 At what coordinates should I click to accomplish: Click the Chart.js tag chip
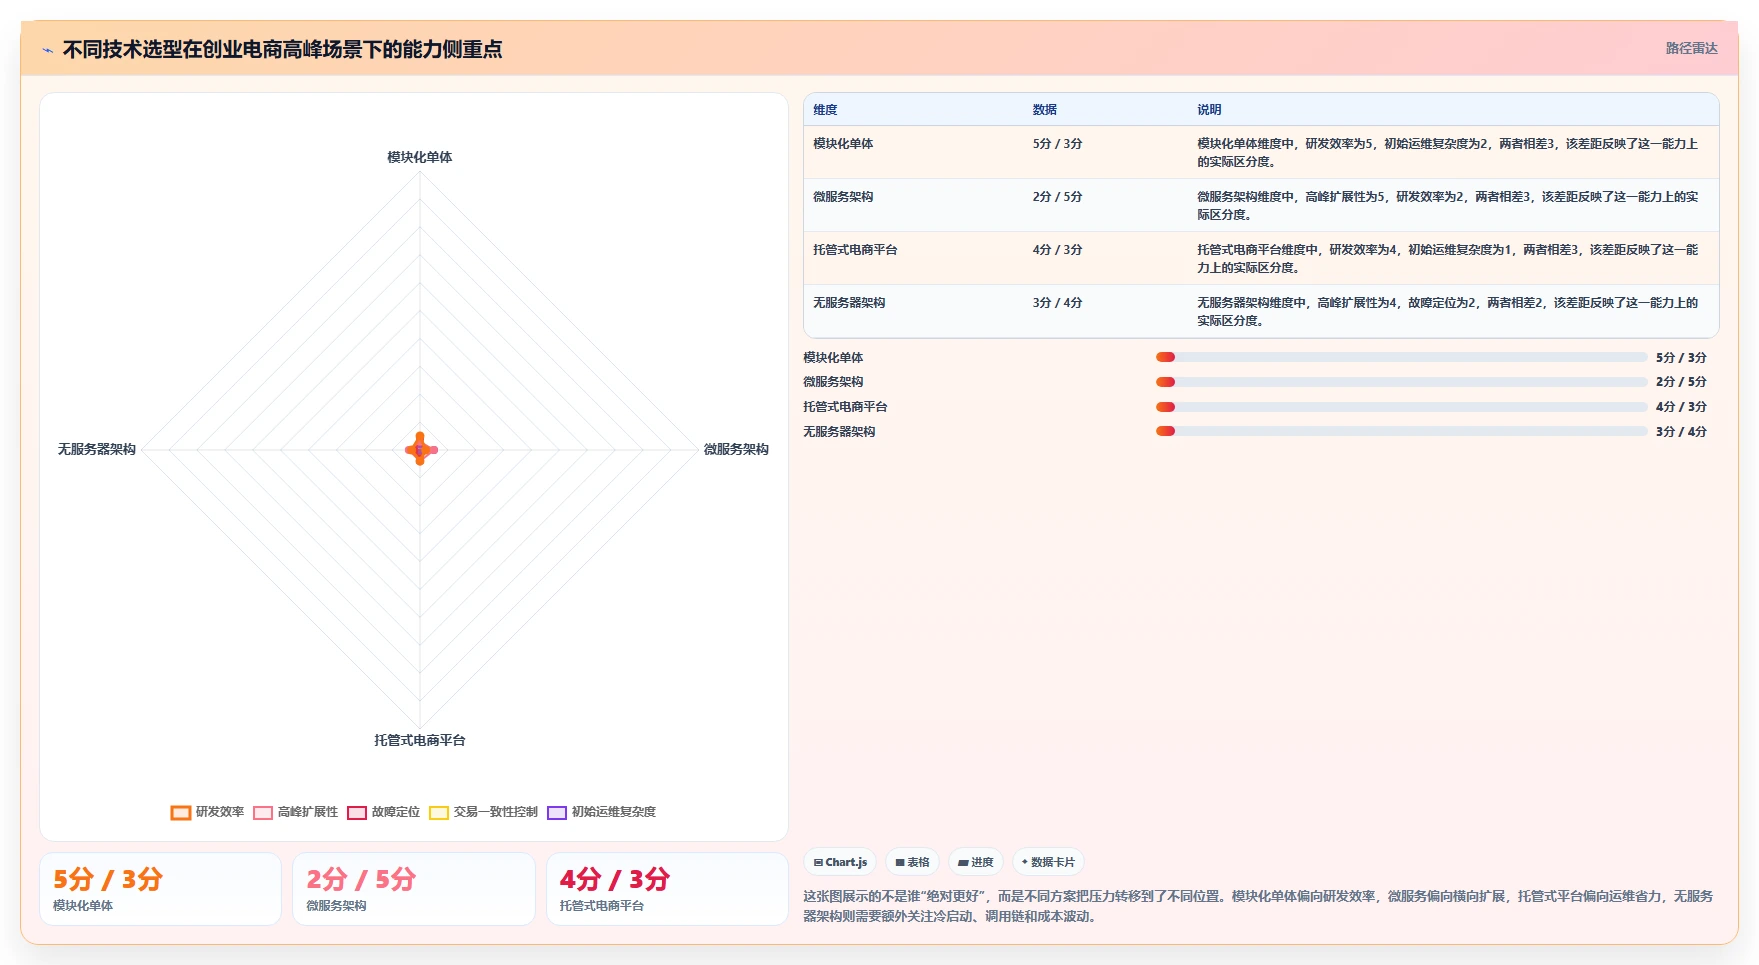(840, 862)
